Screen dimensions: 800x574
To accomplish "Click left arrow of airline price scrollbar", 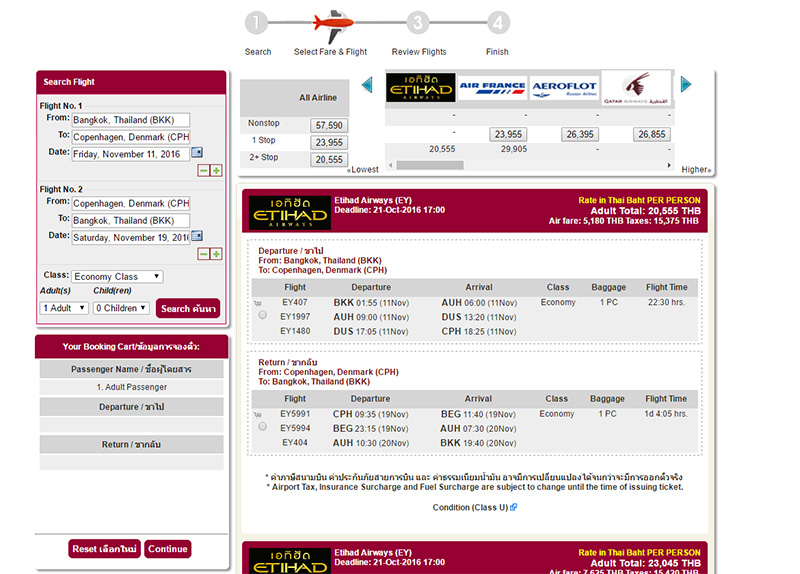I will 391,165.
